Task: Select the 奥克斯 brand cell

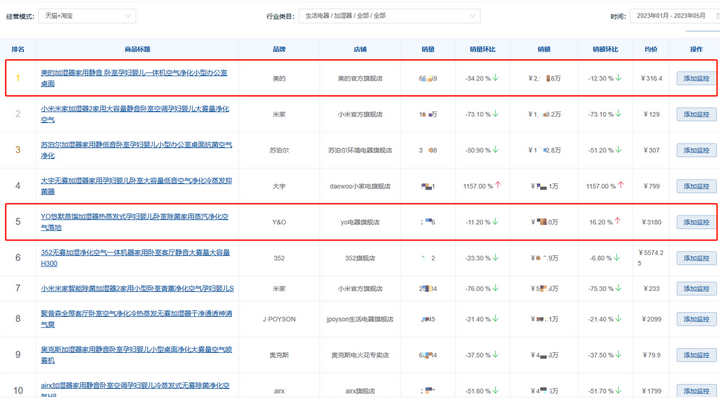Action: click(279, 355)
